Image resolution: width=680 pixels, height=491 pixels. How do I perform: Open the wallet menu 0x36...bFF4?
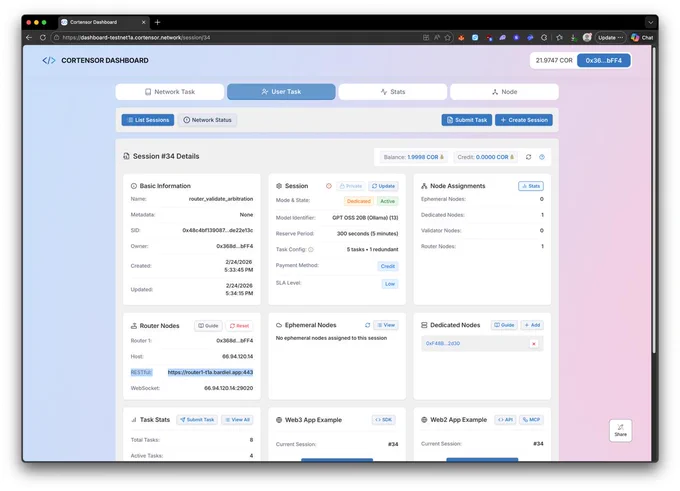pyautogui.click(x=604, y=60)
